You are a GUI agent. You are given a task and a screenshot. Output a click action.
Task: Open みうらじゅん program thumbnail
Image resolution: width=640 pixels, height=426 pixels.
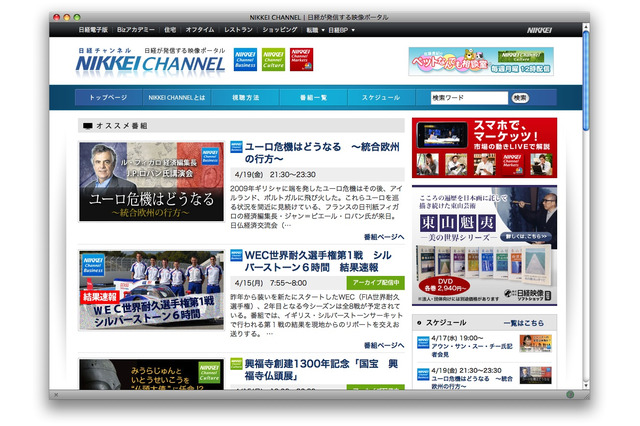tap(151, 375)
